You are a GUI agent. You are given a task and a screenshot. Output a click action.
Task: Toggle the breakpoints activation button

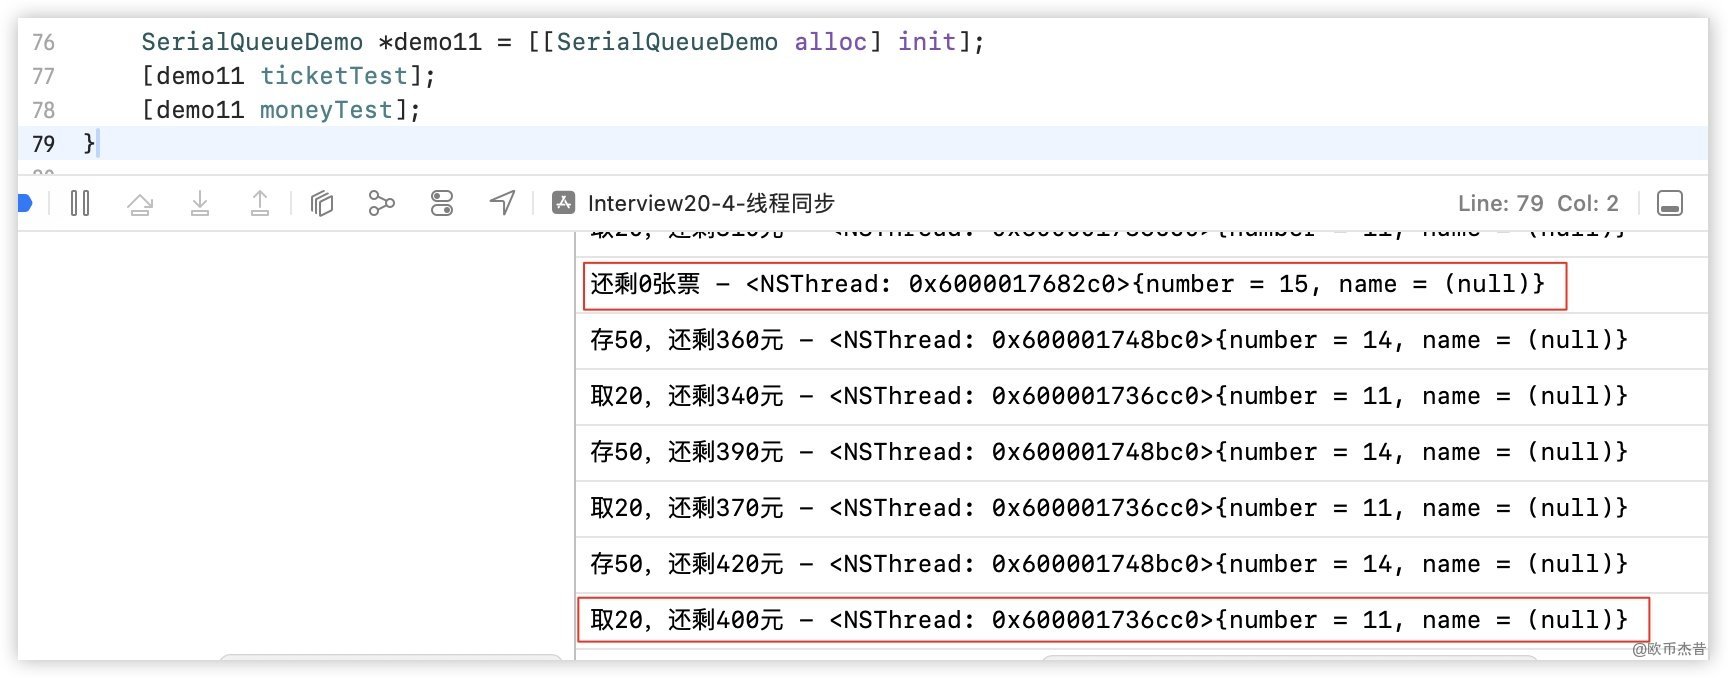[x=25, y=204]
